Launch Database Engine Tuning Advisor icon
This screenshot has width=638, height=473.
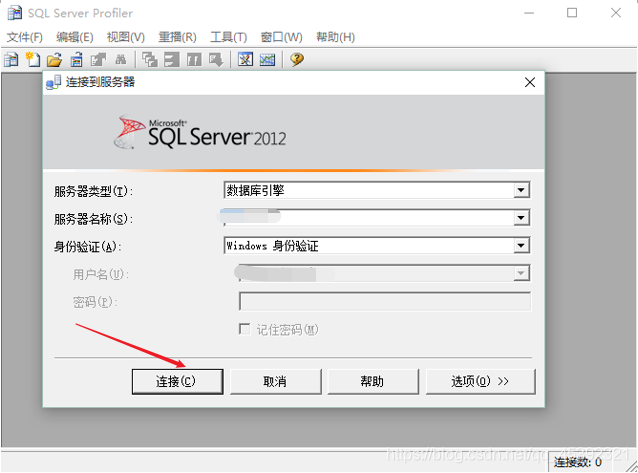click(x=245, y=60)
